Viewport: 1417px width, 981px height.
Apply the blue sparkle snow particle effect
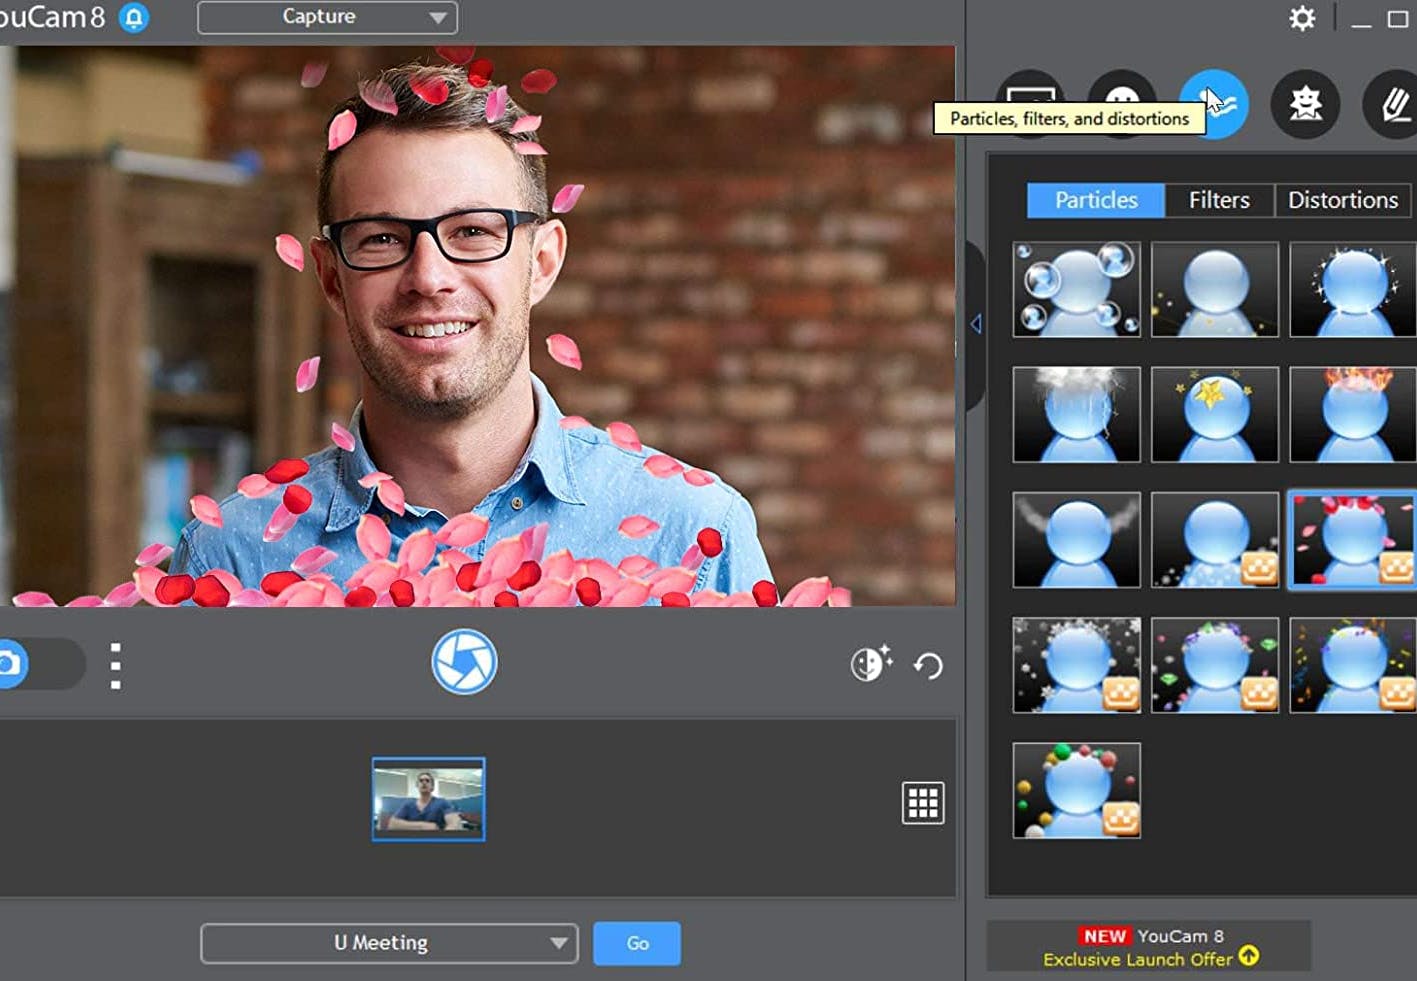[x=1214, y=539]
